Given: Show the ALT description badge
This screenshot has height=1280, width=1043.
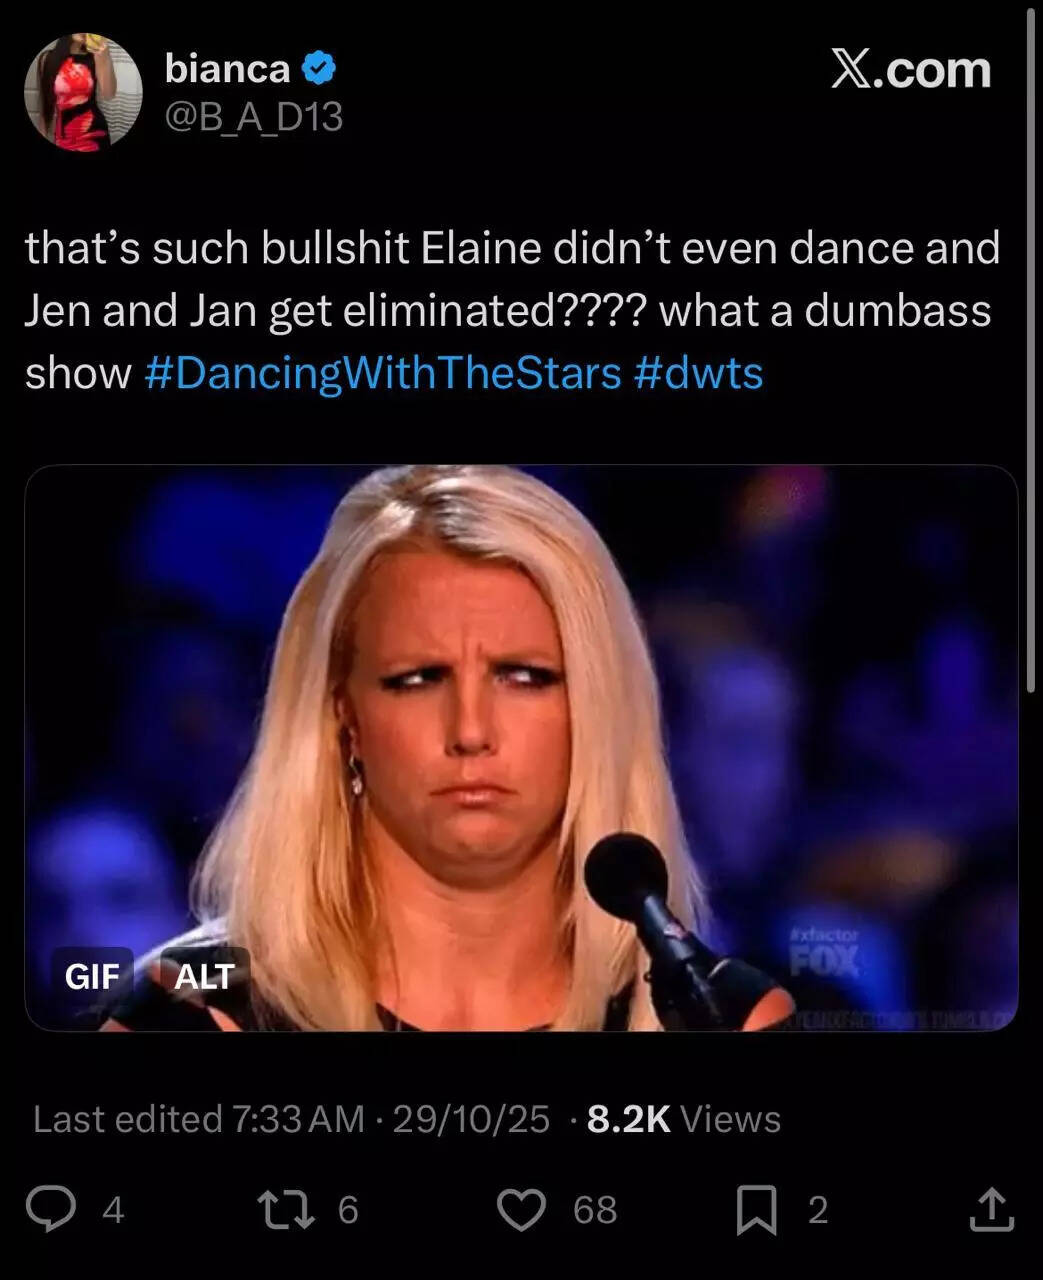Looking at the screenshot, I should click(x=204, y=975).
